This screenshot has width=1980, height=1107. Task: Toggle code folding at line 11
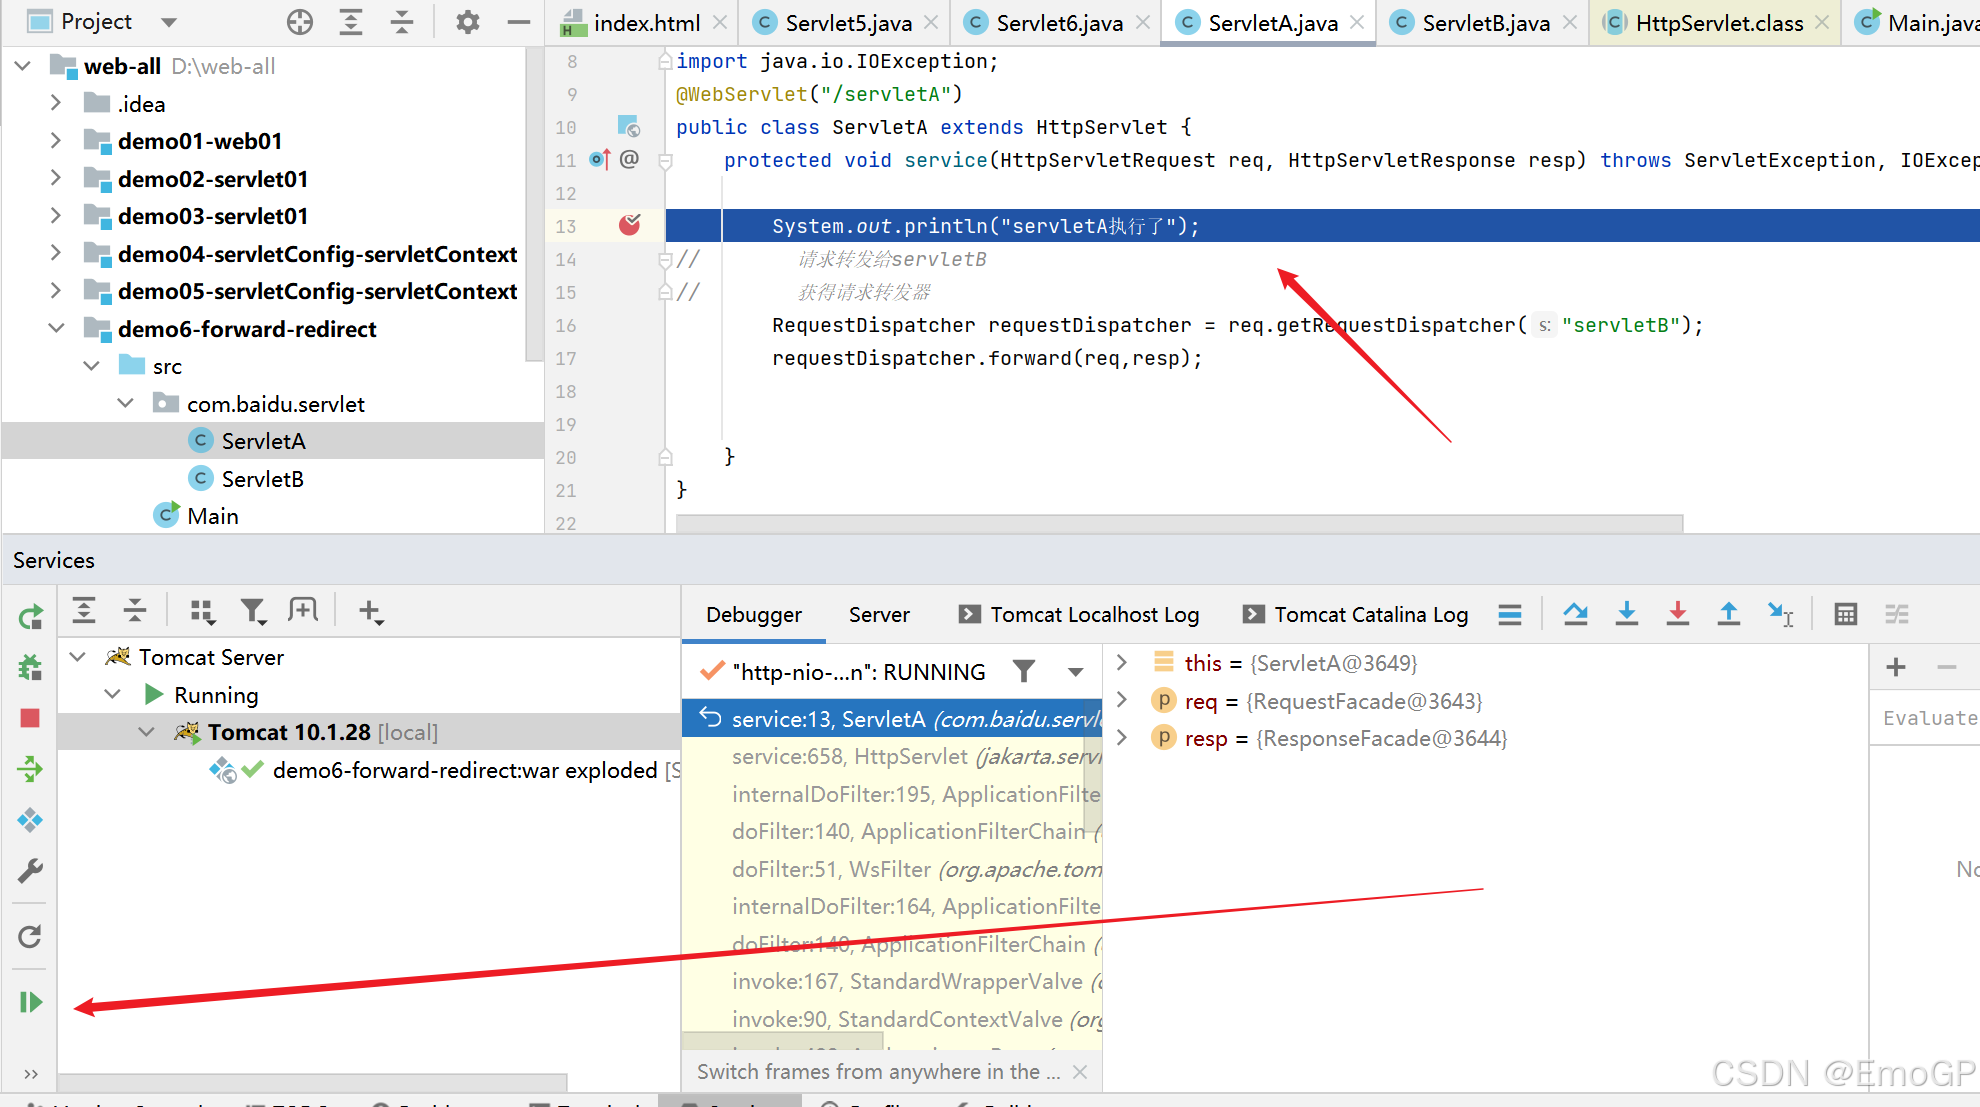(x=666, y=160)
